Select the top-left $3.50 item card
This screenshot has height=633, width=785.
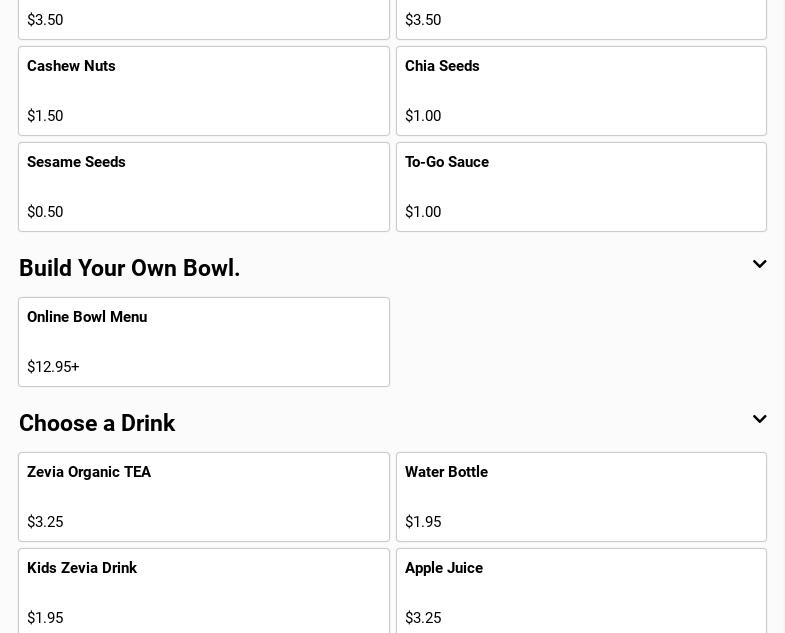[203, 19]
